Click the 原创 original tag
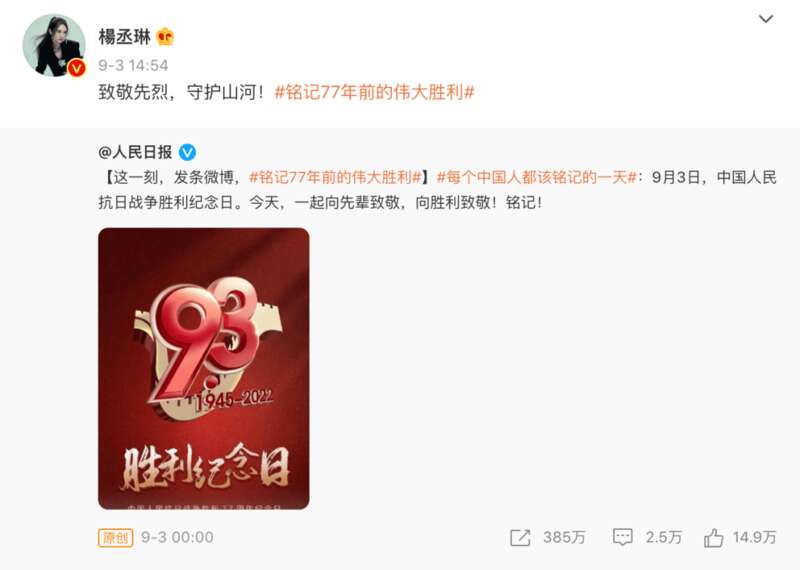Image resolution: width=800 pixels, height=570 pixels. 115,537
